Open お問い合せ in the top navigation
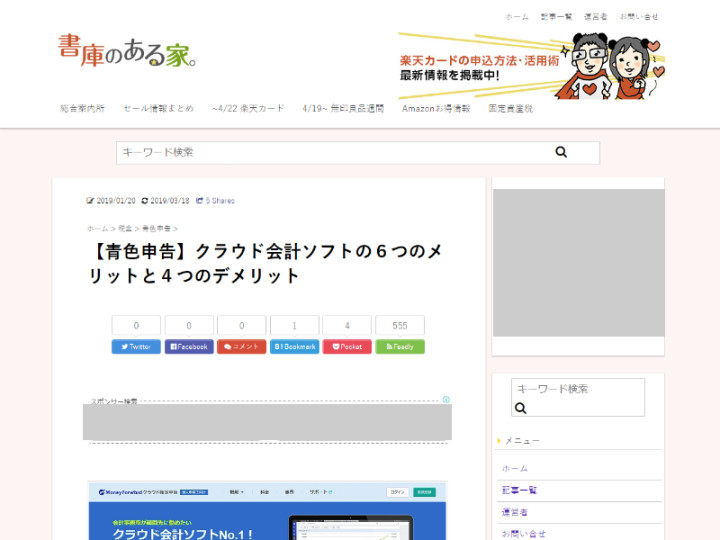This screenshot has width=720, height=540. pos(639,17)
